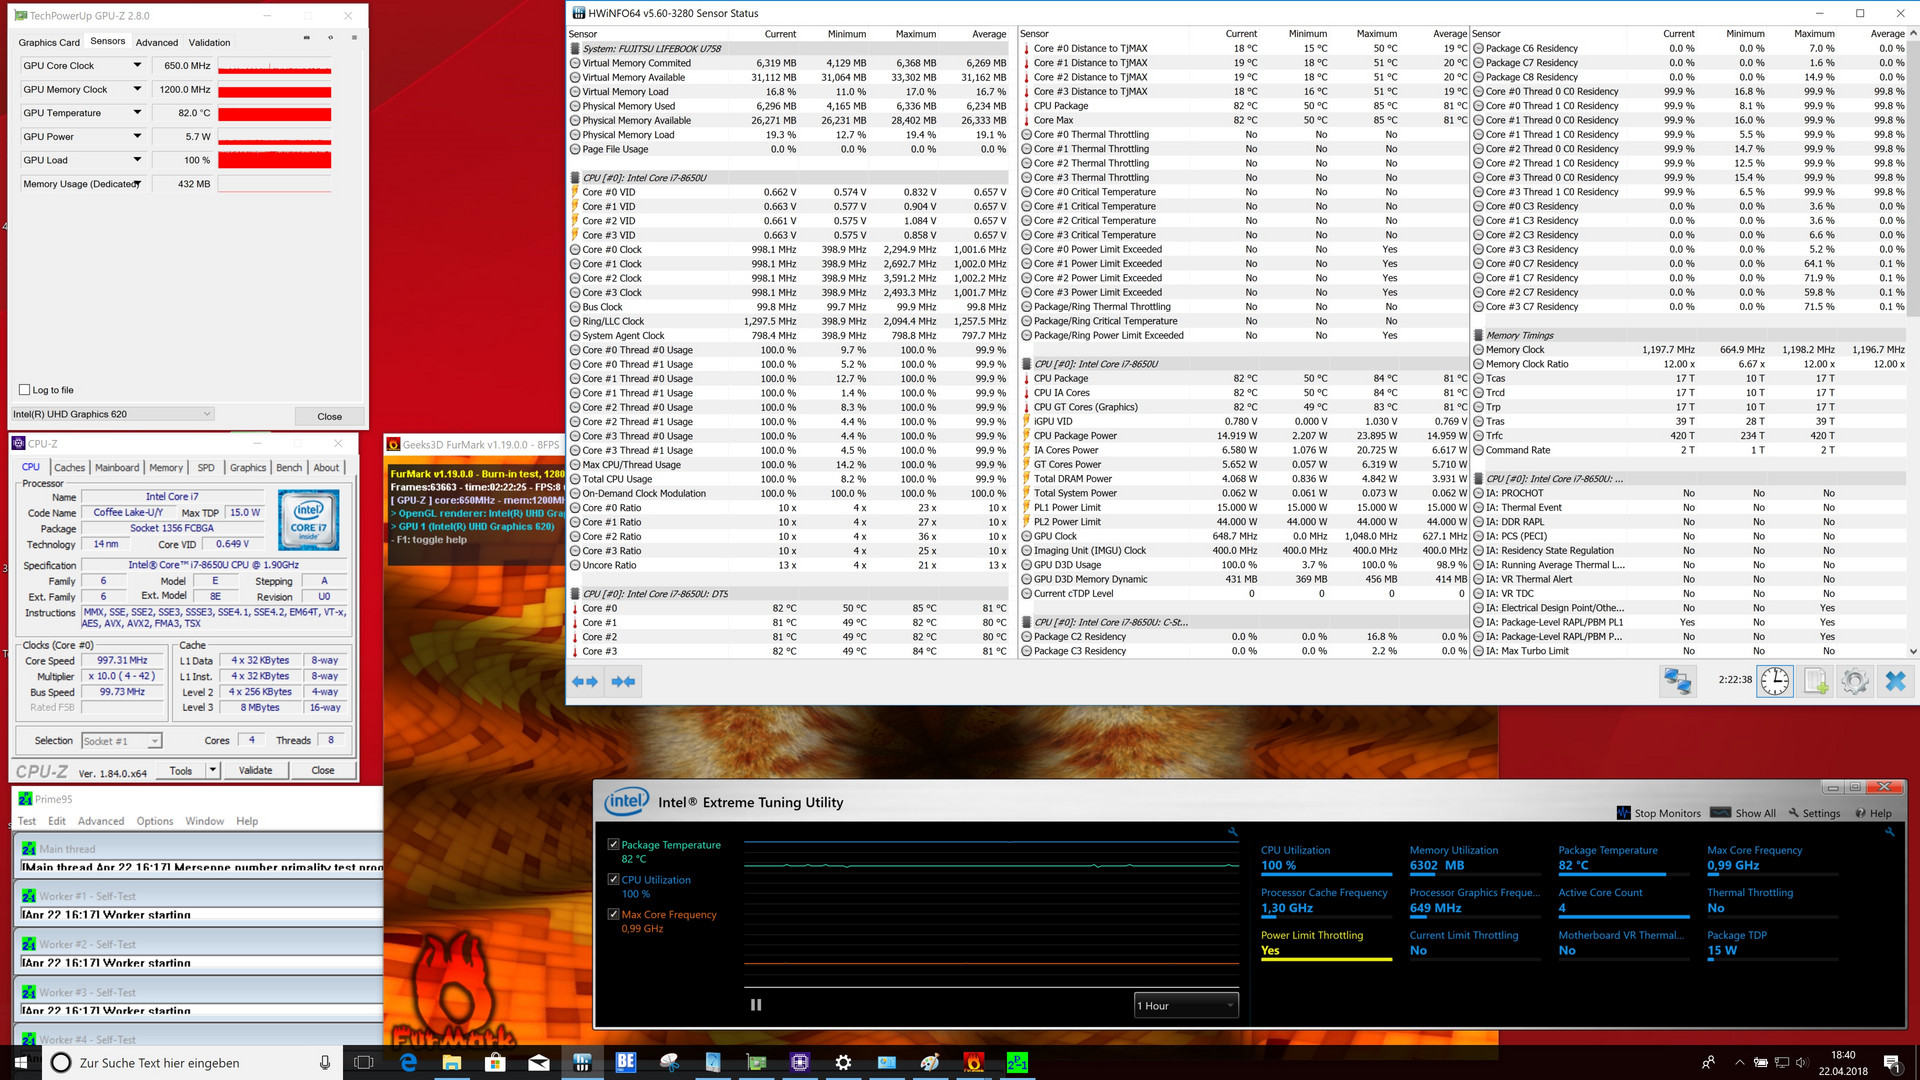Select CPU Package Power row in HWiNFO

coord(1243,436)
